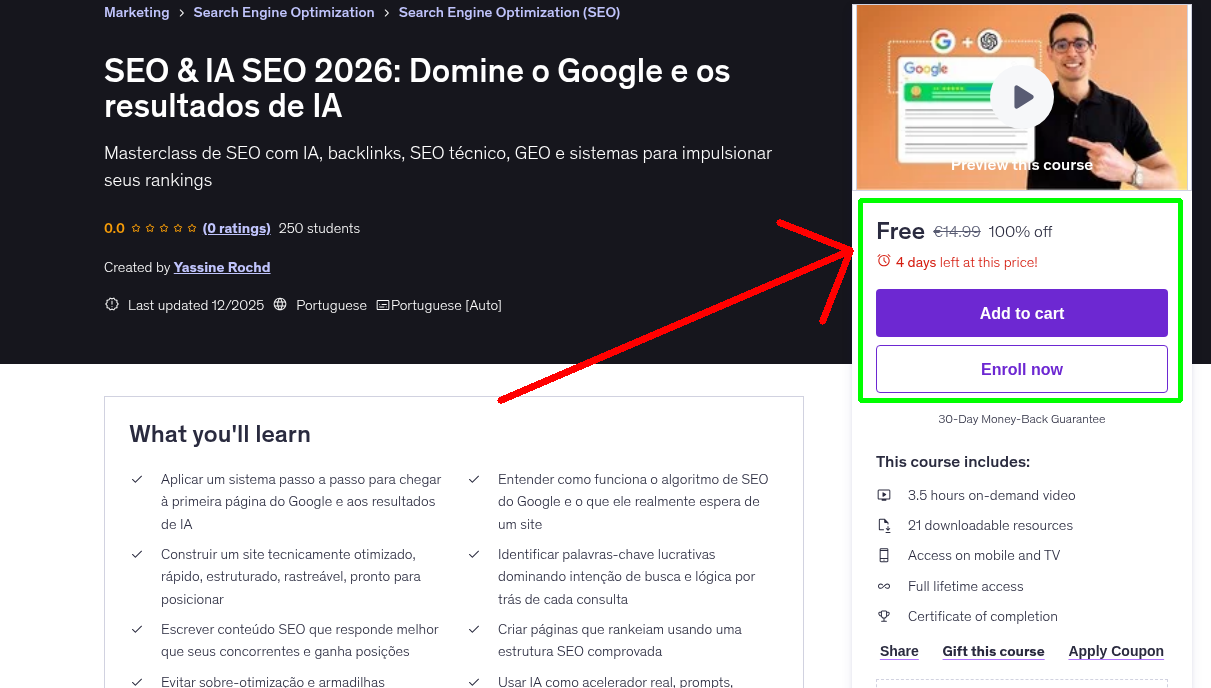Image resolution: width=1211 pixels, height=688 pixels.
Task: Click the clock icon beside Last updated
Action: [x=111, y=305]
